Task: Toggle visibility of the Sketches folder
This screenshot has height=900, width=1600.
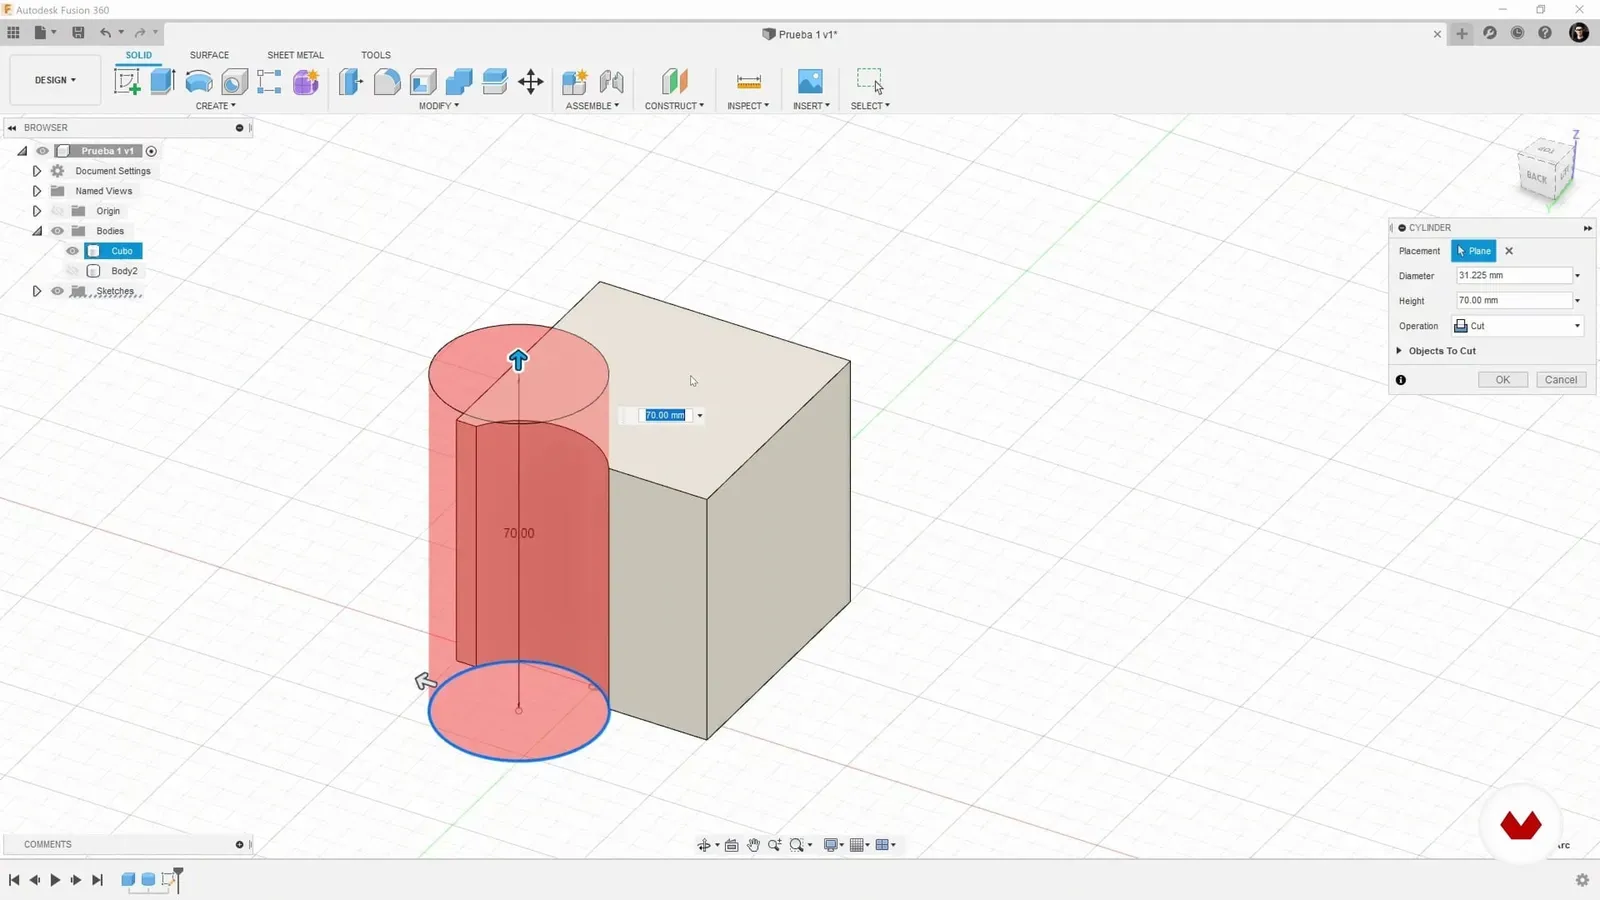Action: 57,291
